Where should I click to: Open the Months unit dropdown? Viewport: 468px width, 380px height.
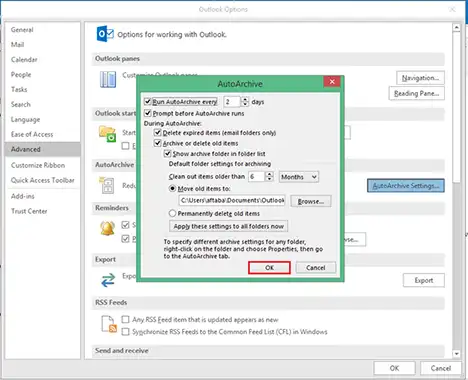(x=299, y=177)
